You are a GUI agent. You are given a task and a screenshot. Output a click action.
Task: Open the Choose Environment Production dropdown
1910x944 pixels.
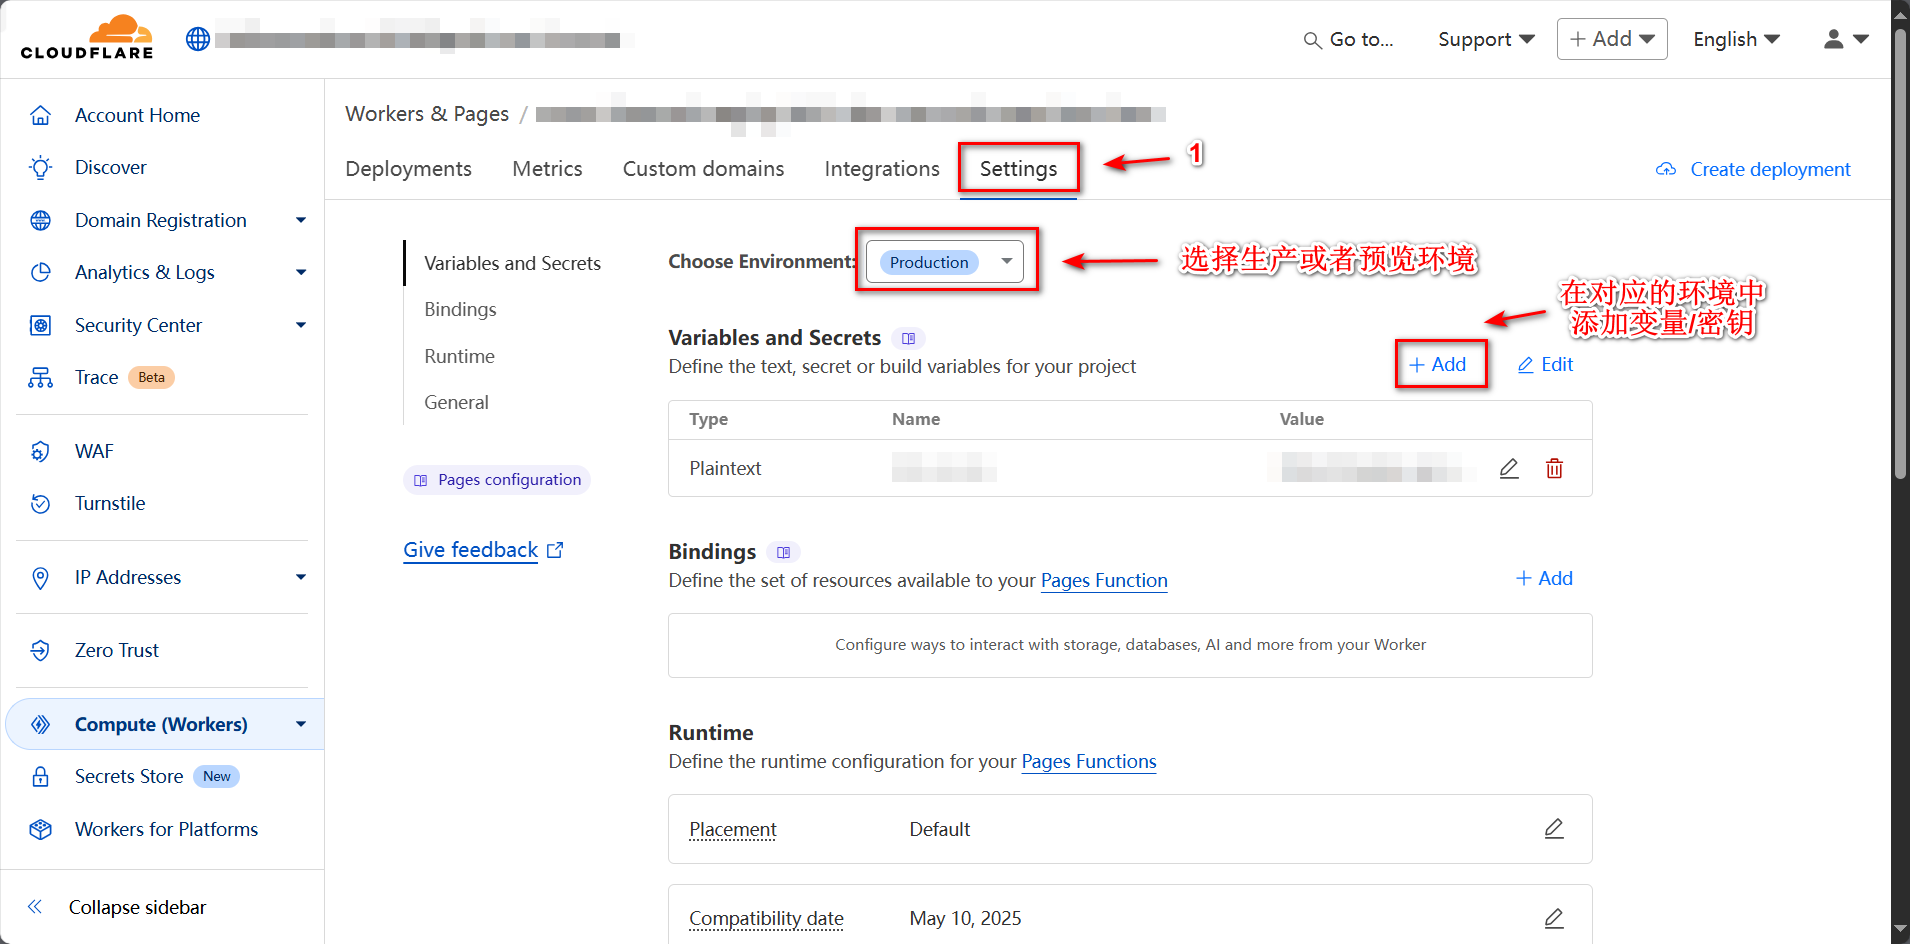click(x=944, y=262)
